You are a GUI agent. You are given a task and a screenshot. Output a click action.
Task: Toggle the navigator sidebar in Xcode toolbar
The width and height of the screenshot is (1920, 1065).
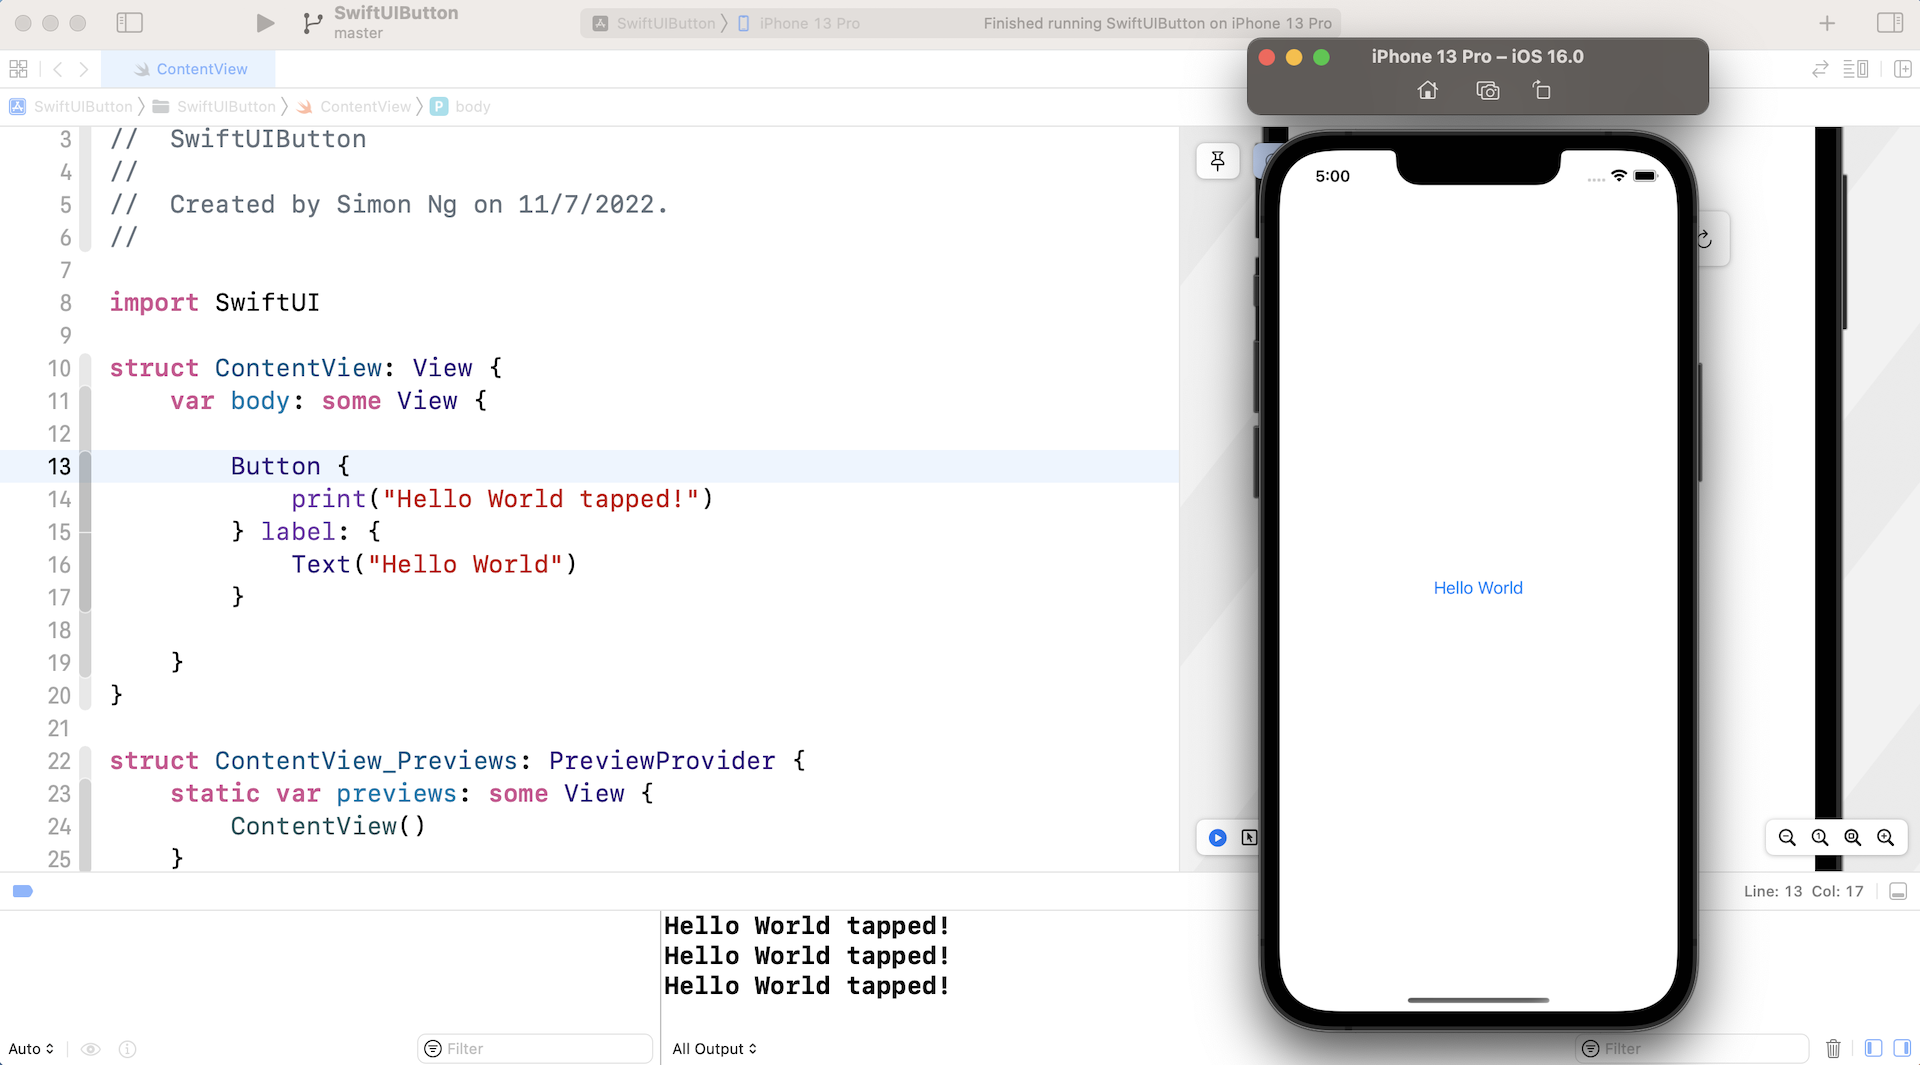click(x=130, y=23)
